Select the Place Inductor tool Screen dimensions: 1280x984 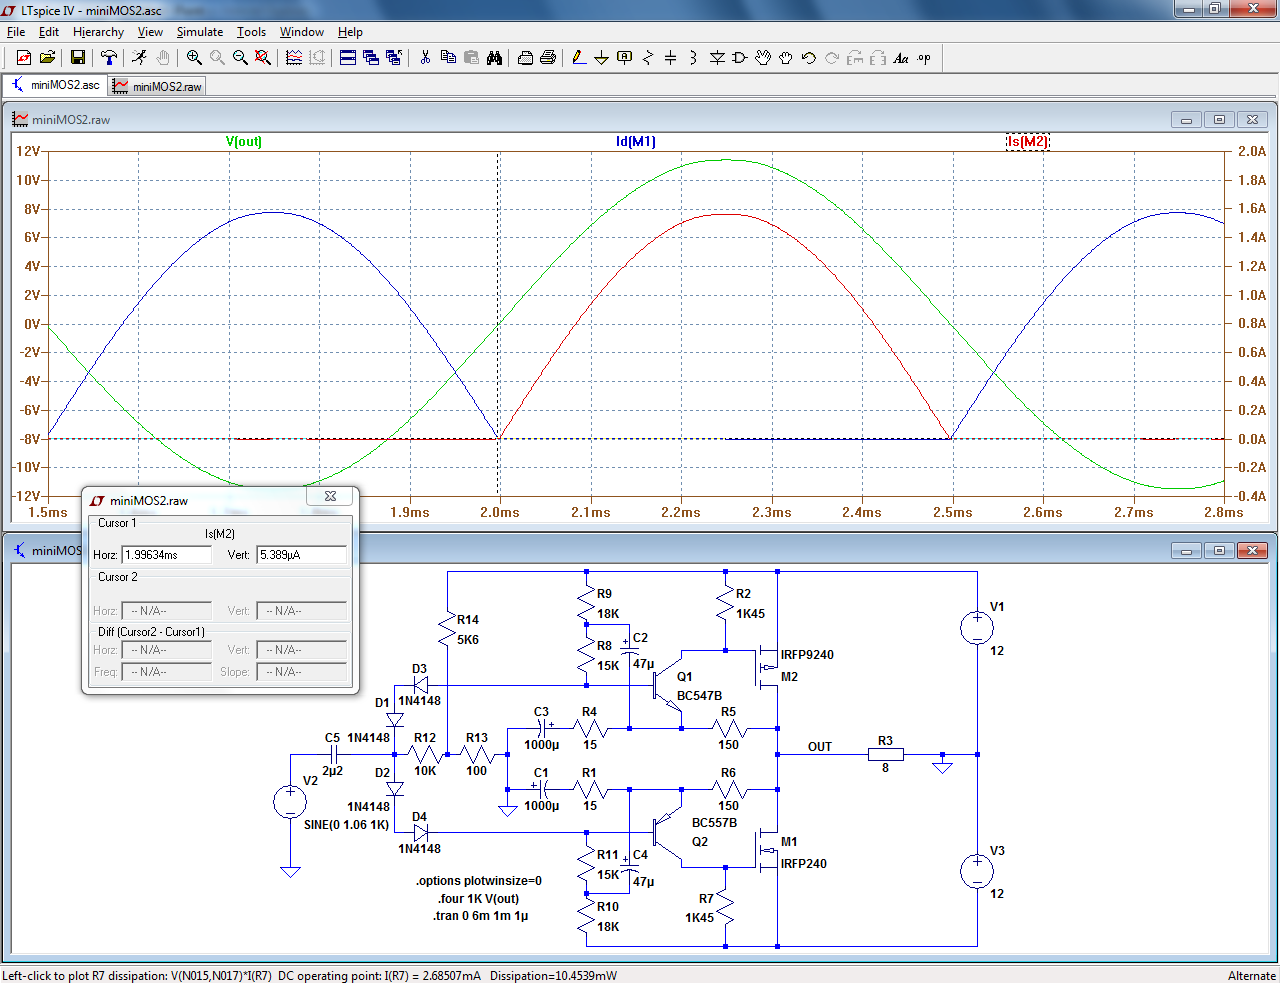click(x=694, y=58)
